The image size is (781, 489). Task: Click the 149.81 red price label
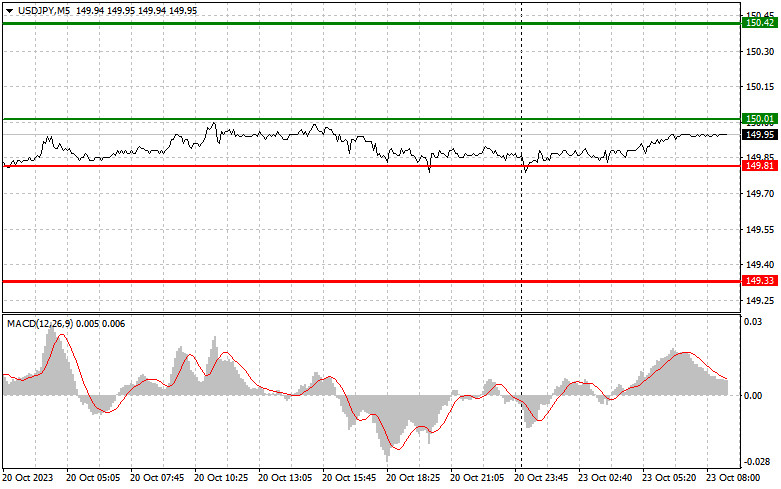tap(760, 166)
